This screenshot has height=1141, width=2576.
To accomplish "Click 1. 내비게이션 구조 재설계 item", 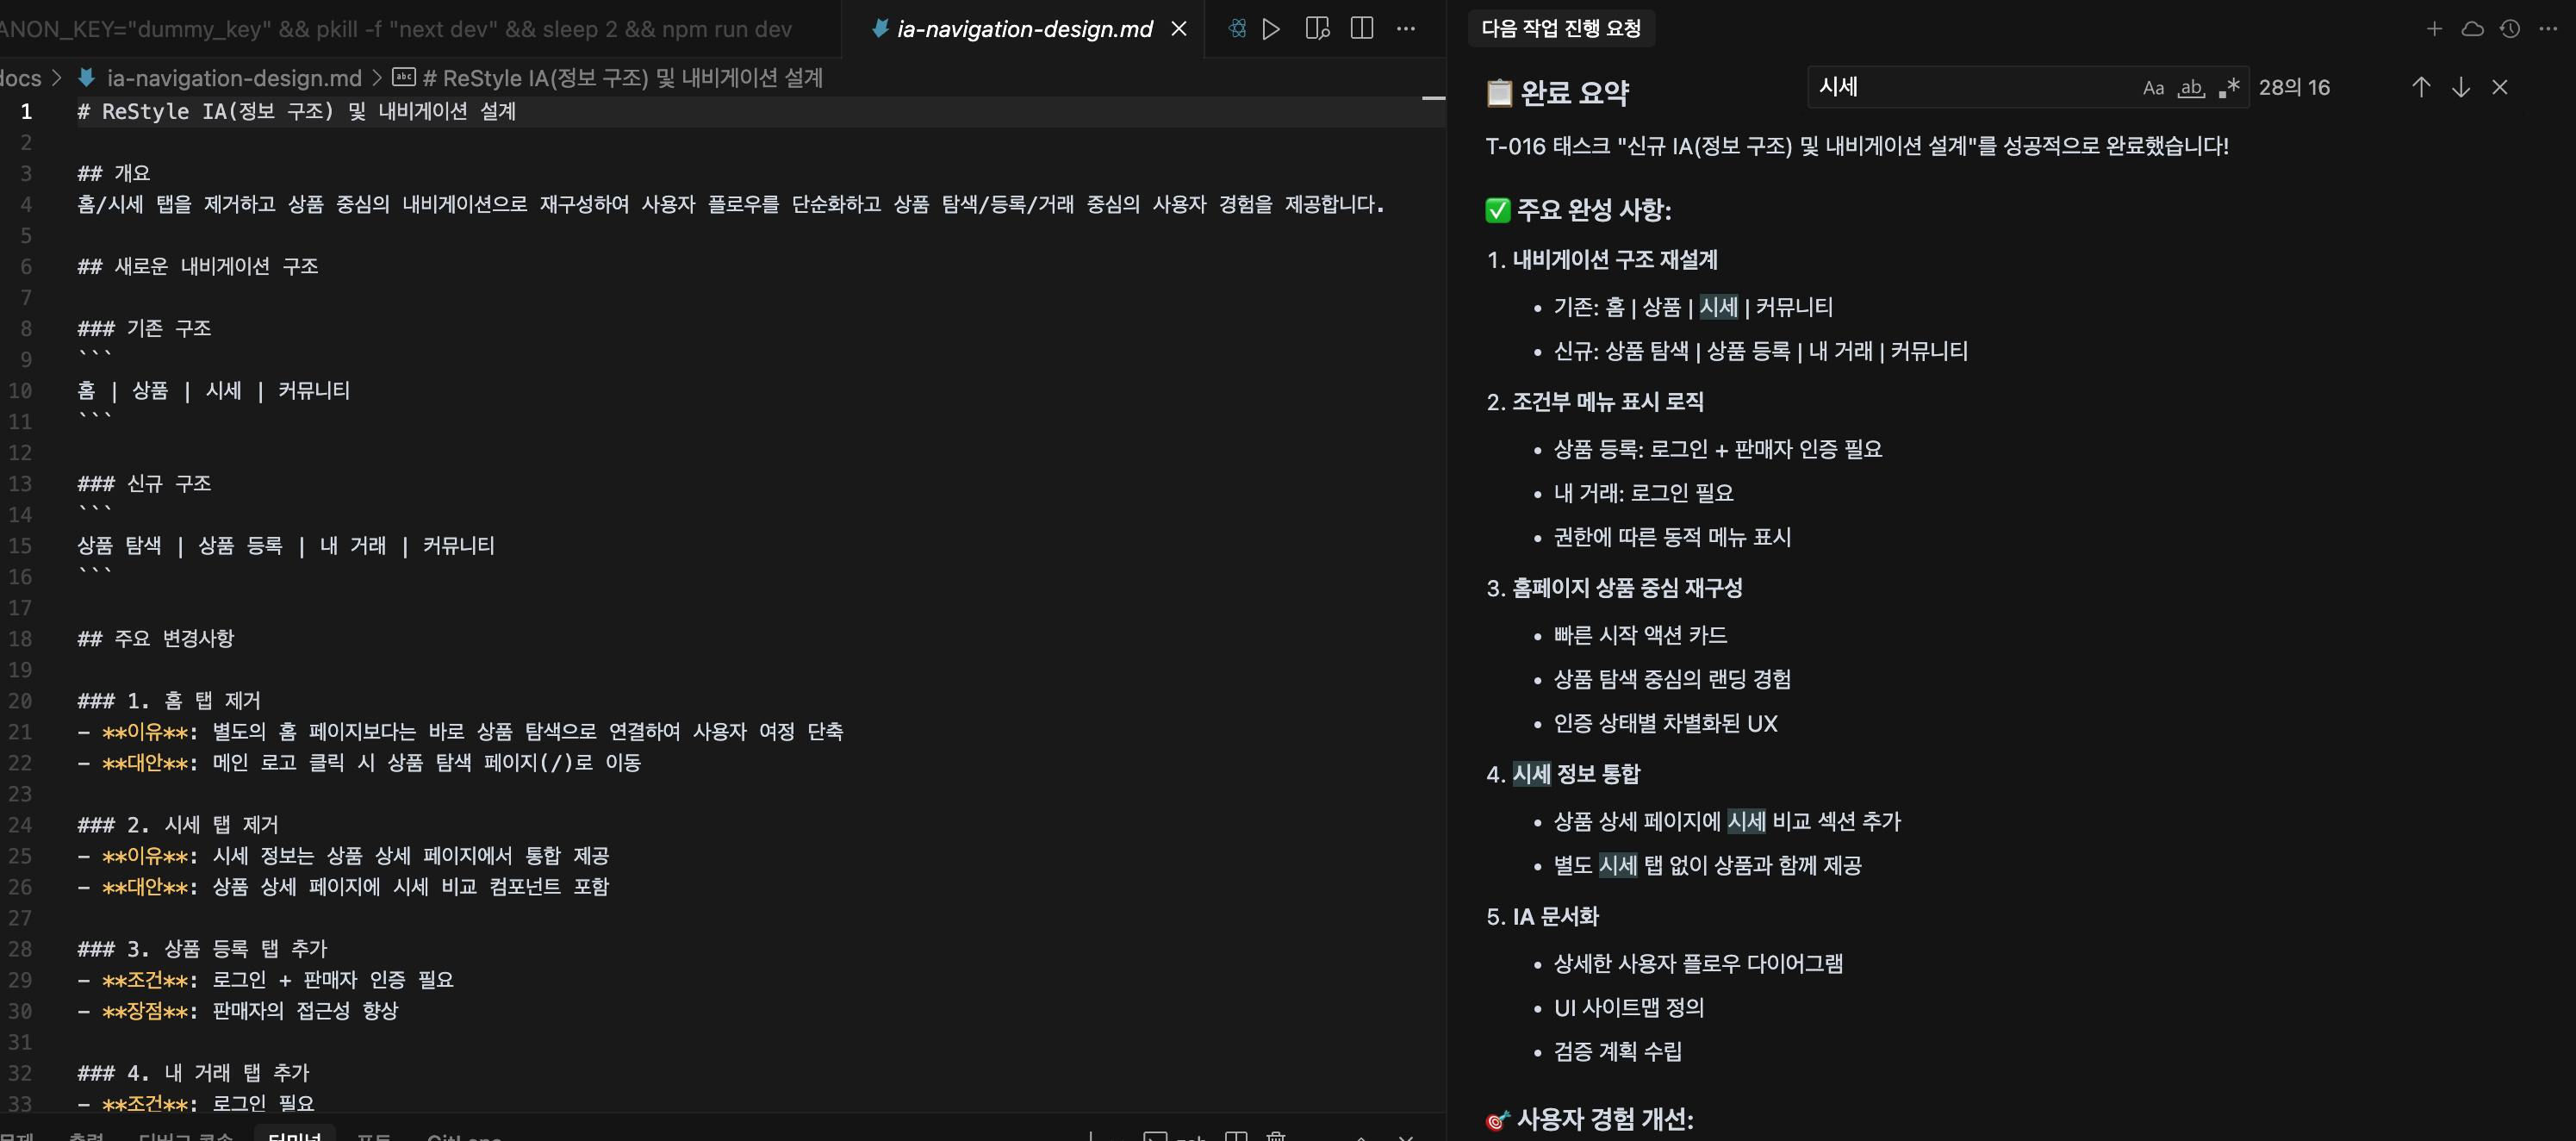I will (x=1602, y=260).
